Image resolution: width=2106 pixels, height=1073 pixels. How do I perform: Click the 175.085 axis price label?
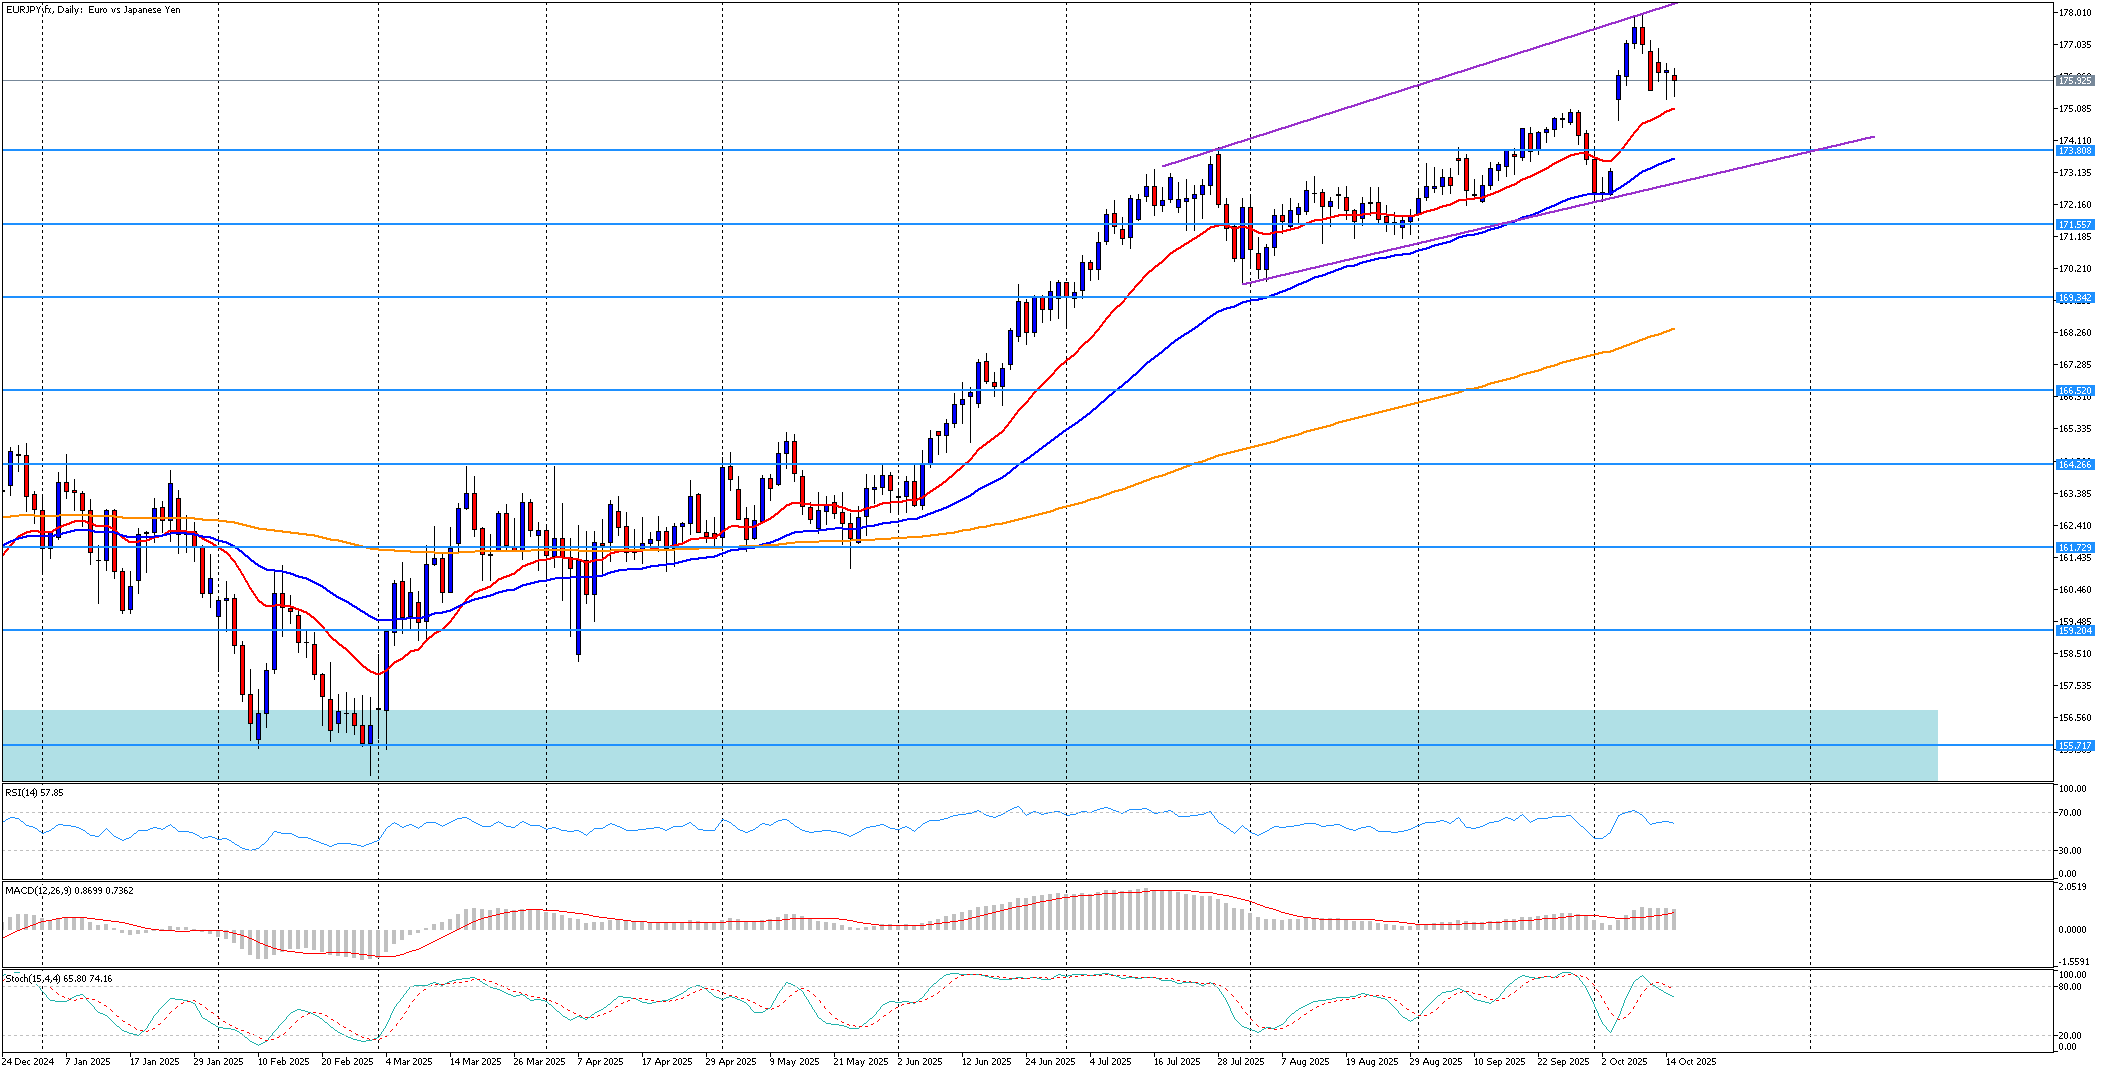click(x=2074, y=109)
